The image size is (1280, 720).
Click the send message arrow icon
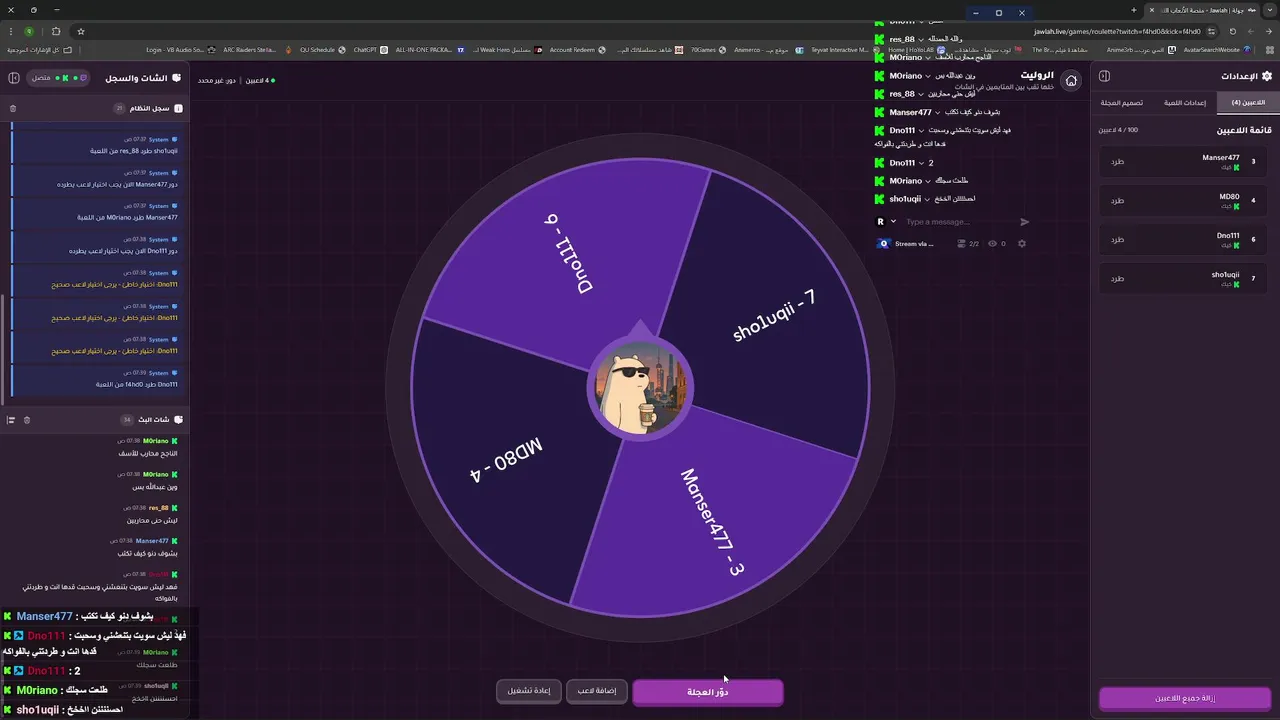pyautogui.click(x=1025, y=222)
